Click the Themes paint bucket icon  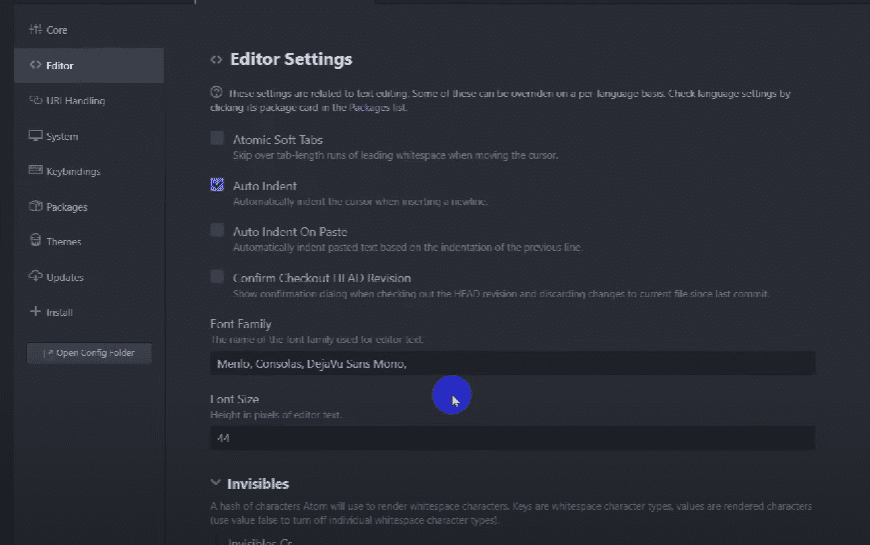(36, 242)
